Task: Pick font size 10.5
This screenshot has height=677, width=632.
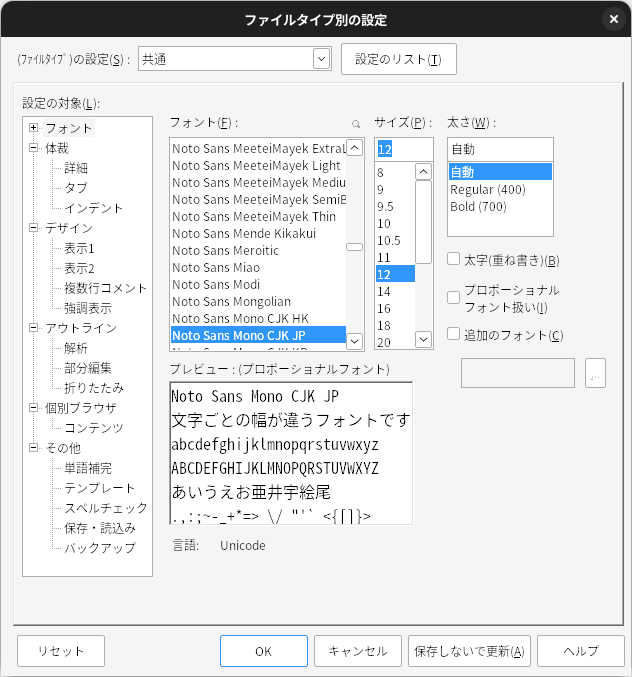Action: pyautogui.click(x=395, y=240)
